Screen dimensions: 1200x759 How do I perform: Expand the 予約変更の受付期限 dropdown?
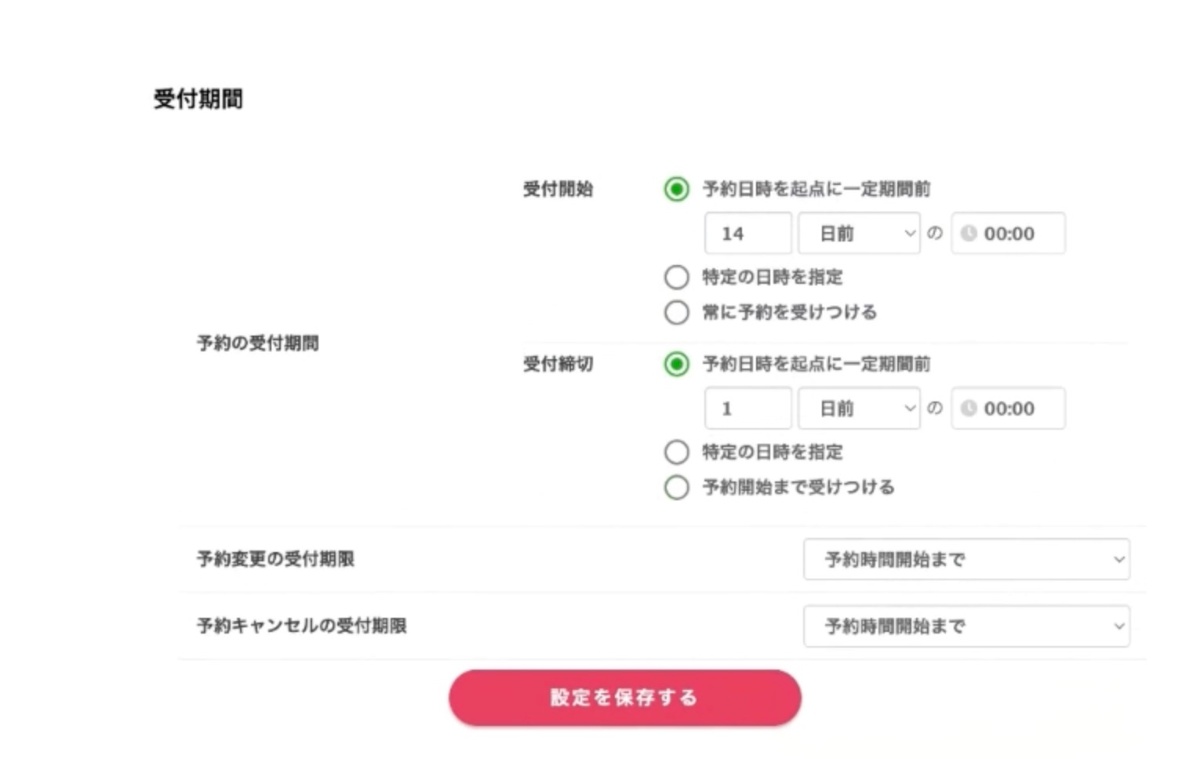point(966,560)
